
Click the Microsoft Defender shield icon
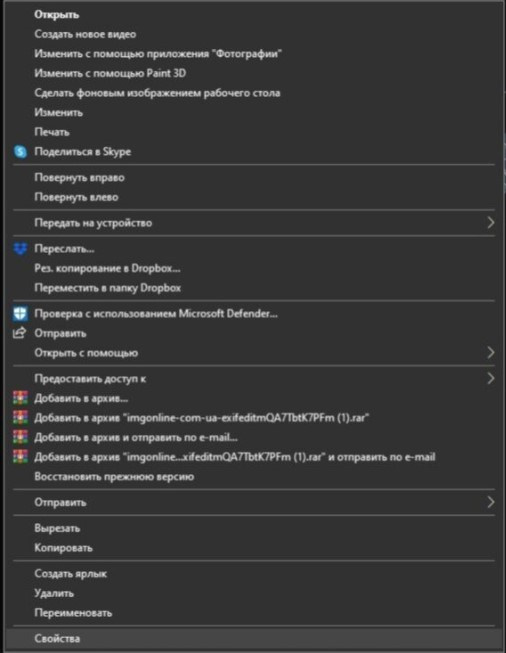coord(20,314)
